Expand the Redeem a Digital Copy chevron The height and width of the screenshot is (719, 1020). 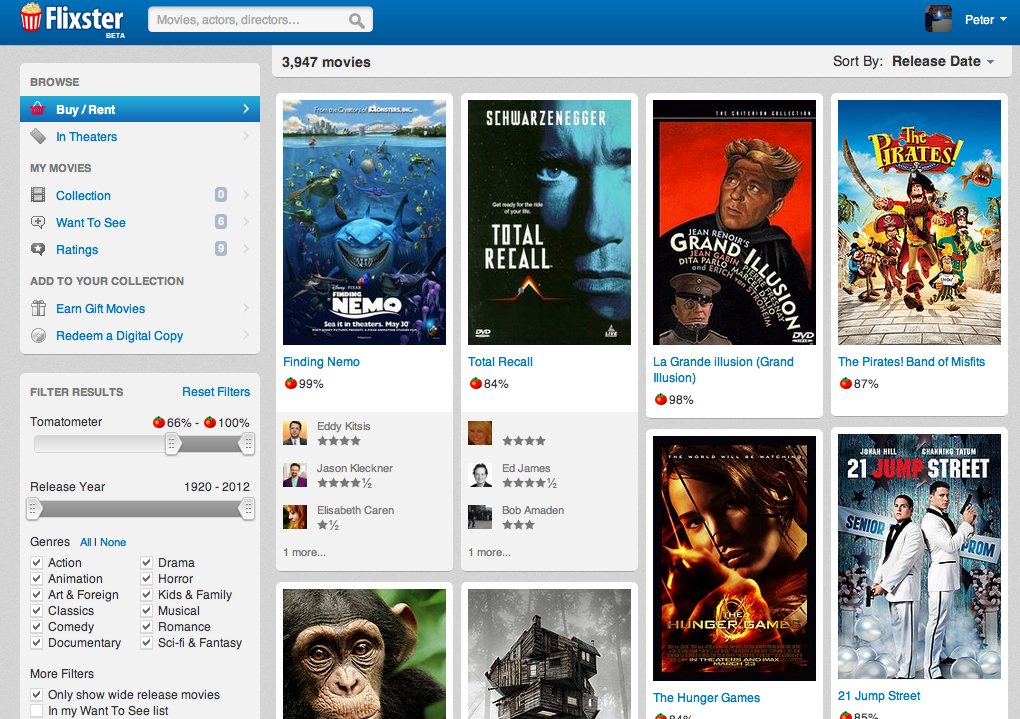246,335
